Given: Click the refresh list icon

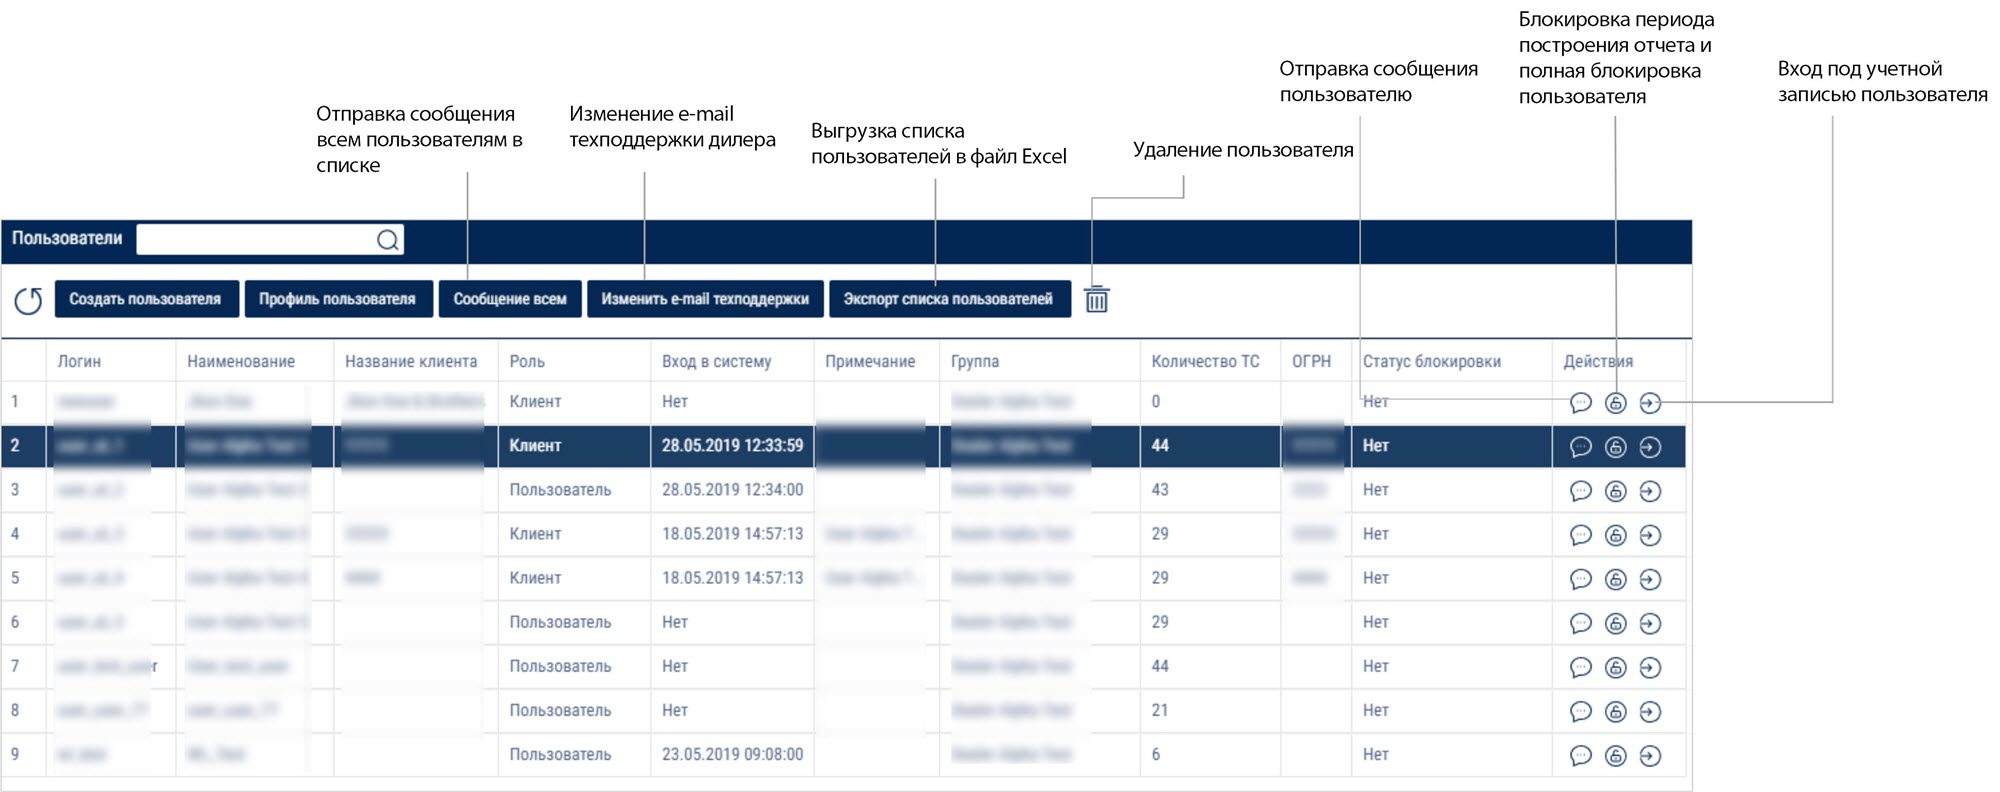Looking at the screenshot, I should coord(28,300).
